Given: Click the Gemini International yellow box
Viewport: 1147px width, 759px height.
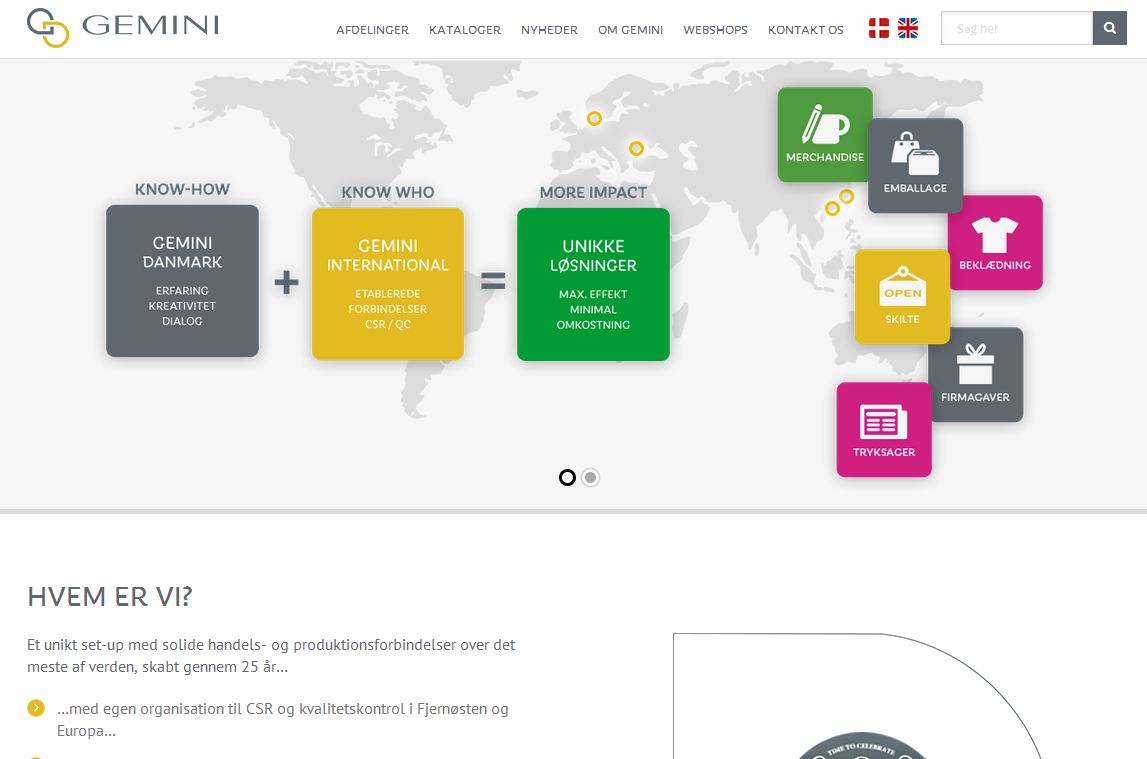Looking at the screenshot, I should pyautogui.click(x=388, y=284).
